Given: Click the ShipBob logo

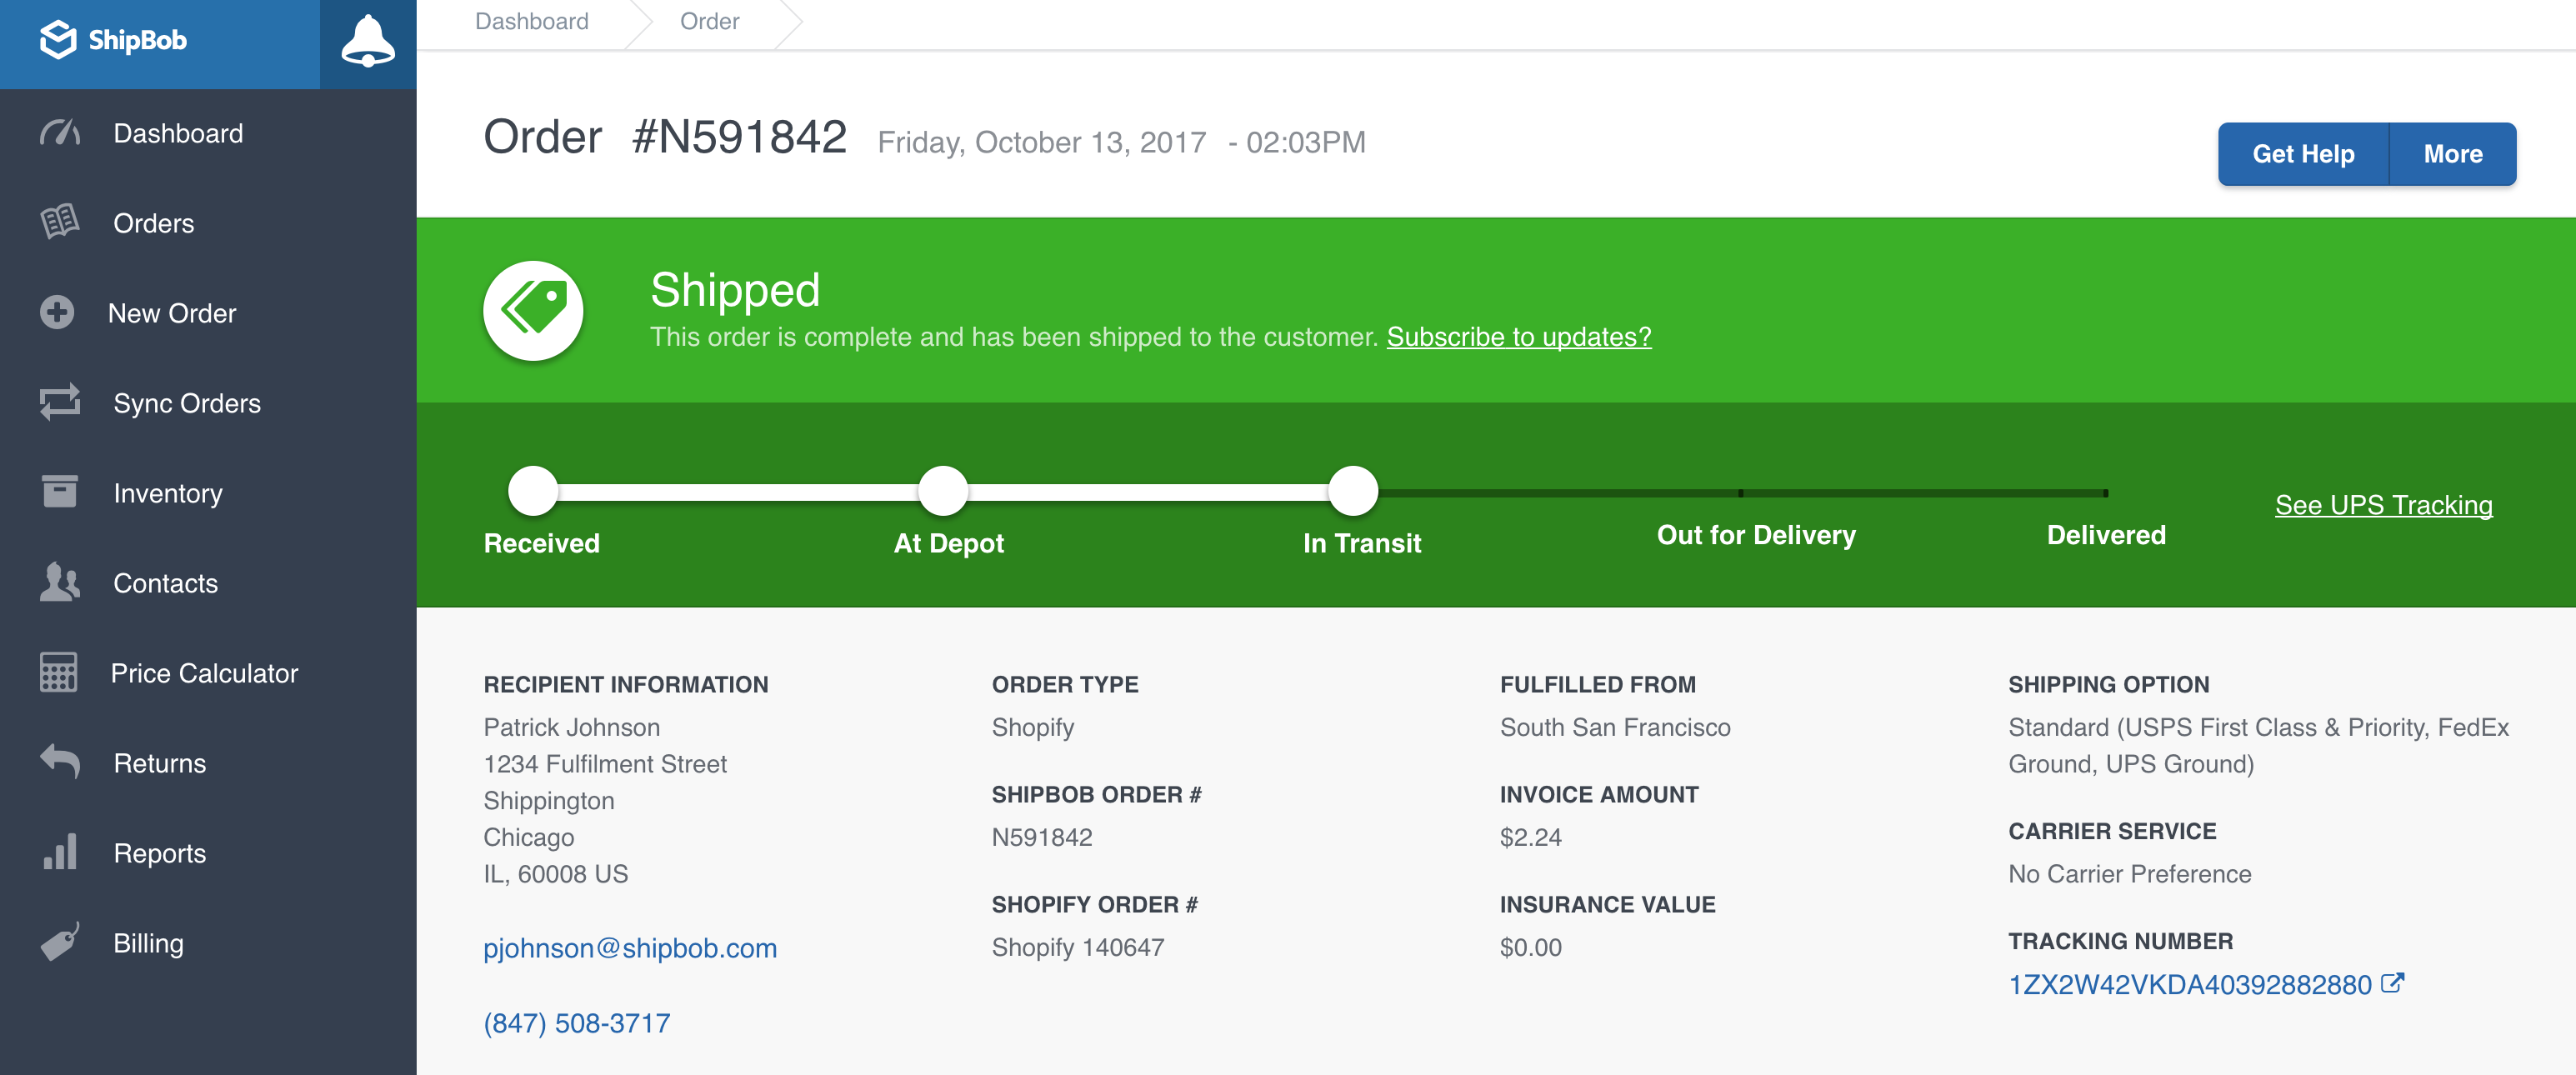Looking at the screenshot, I should (113, 41).
